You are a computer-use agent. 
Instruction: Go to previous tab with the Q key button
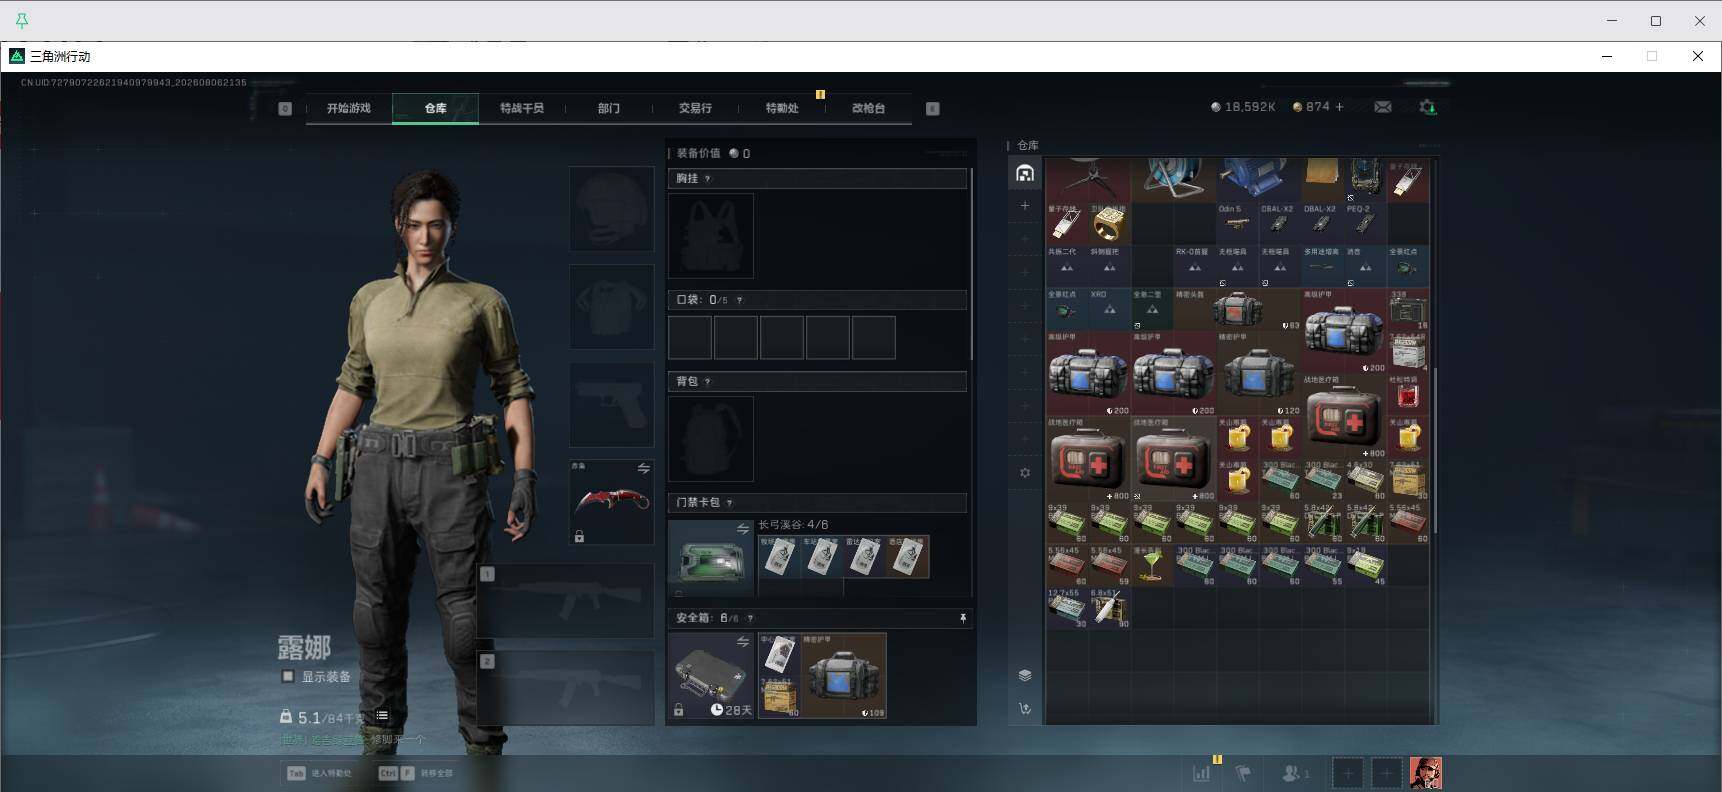(285, 108)
